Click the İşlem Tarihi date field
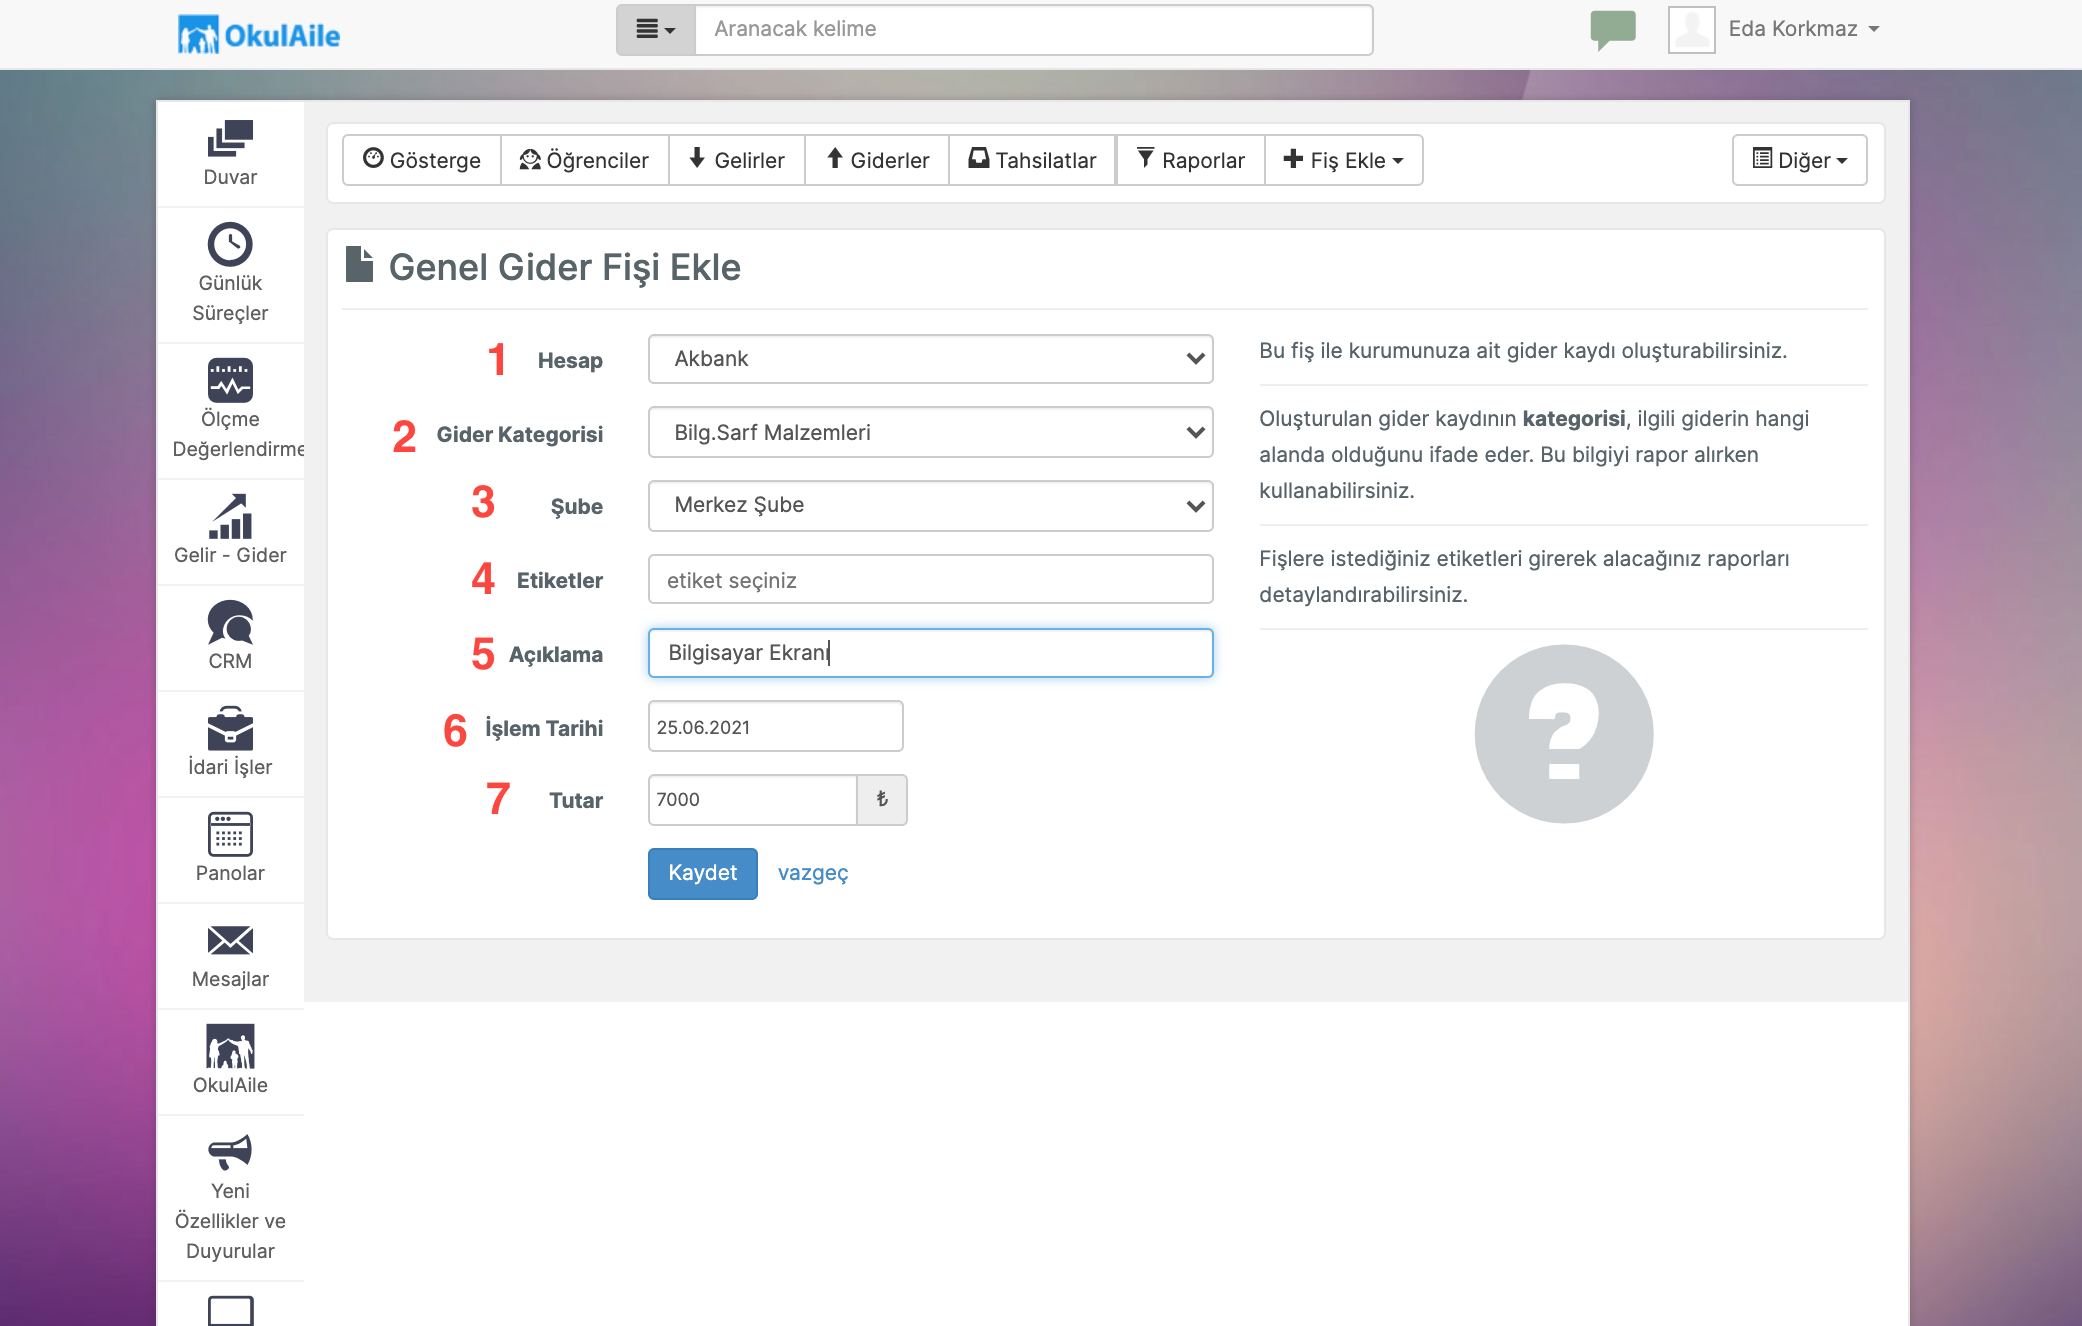The image size is (2082, 1326). click(775, 727)
